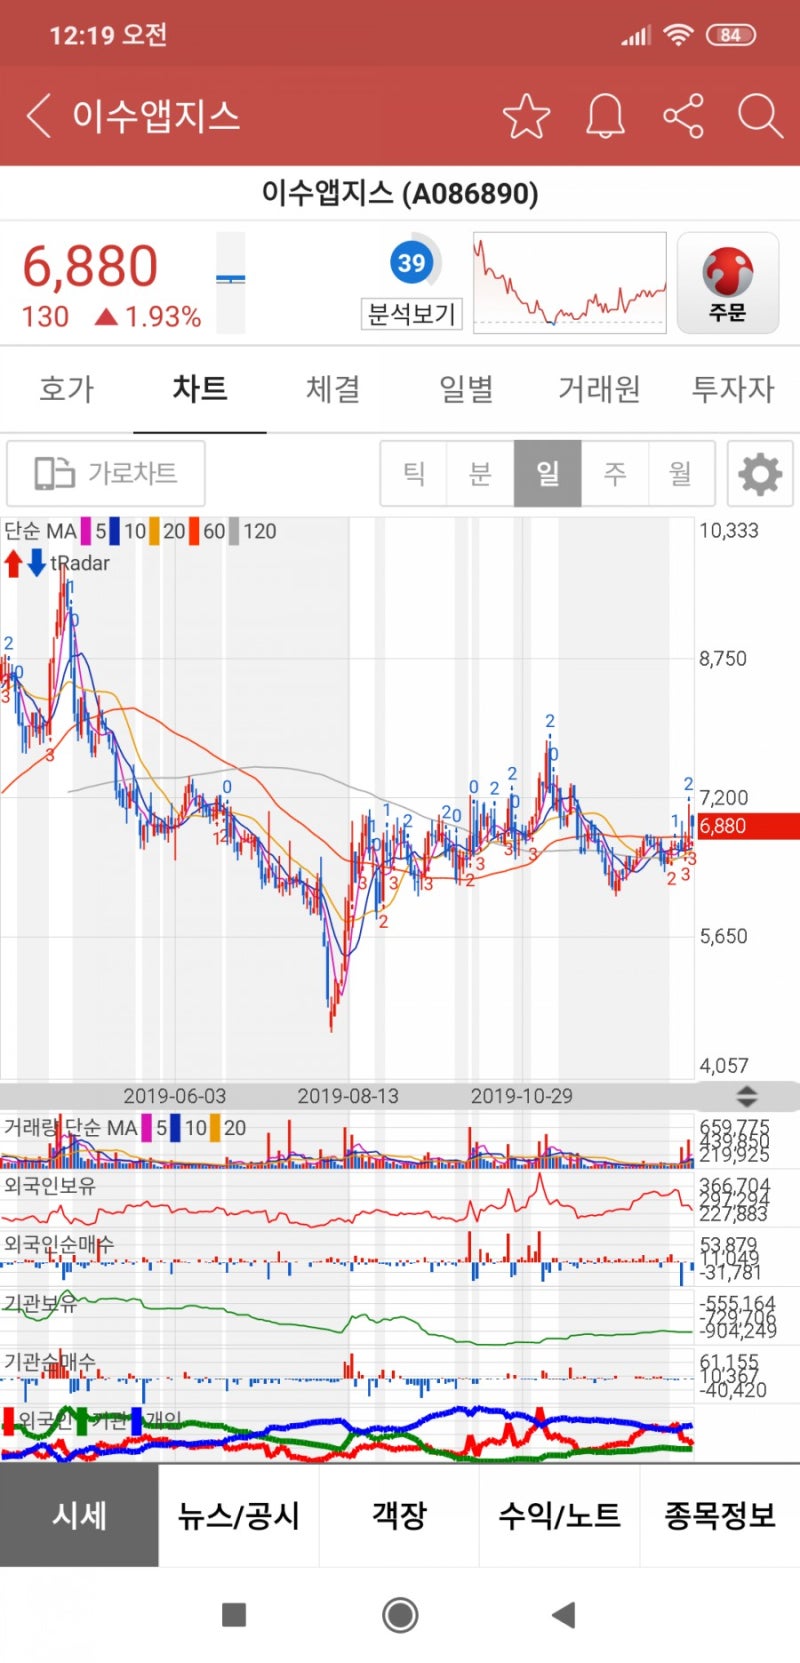Image resolution: width=800 pixels, height=1663 pixels.
Task: Tap the 거래량 단순 MA volume label
Action: [71, 1128]
